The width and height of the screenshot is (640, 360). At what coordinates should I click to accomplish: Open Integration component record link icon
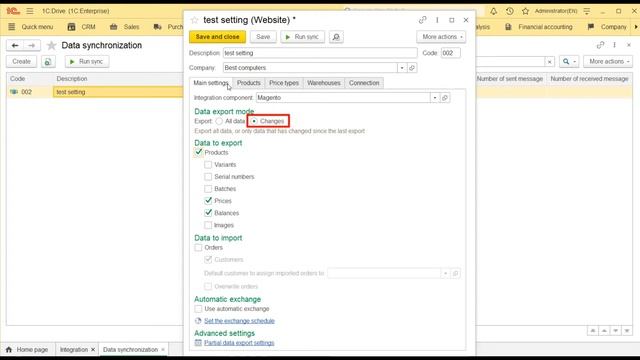point(445,98)
